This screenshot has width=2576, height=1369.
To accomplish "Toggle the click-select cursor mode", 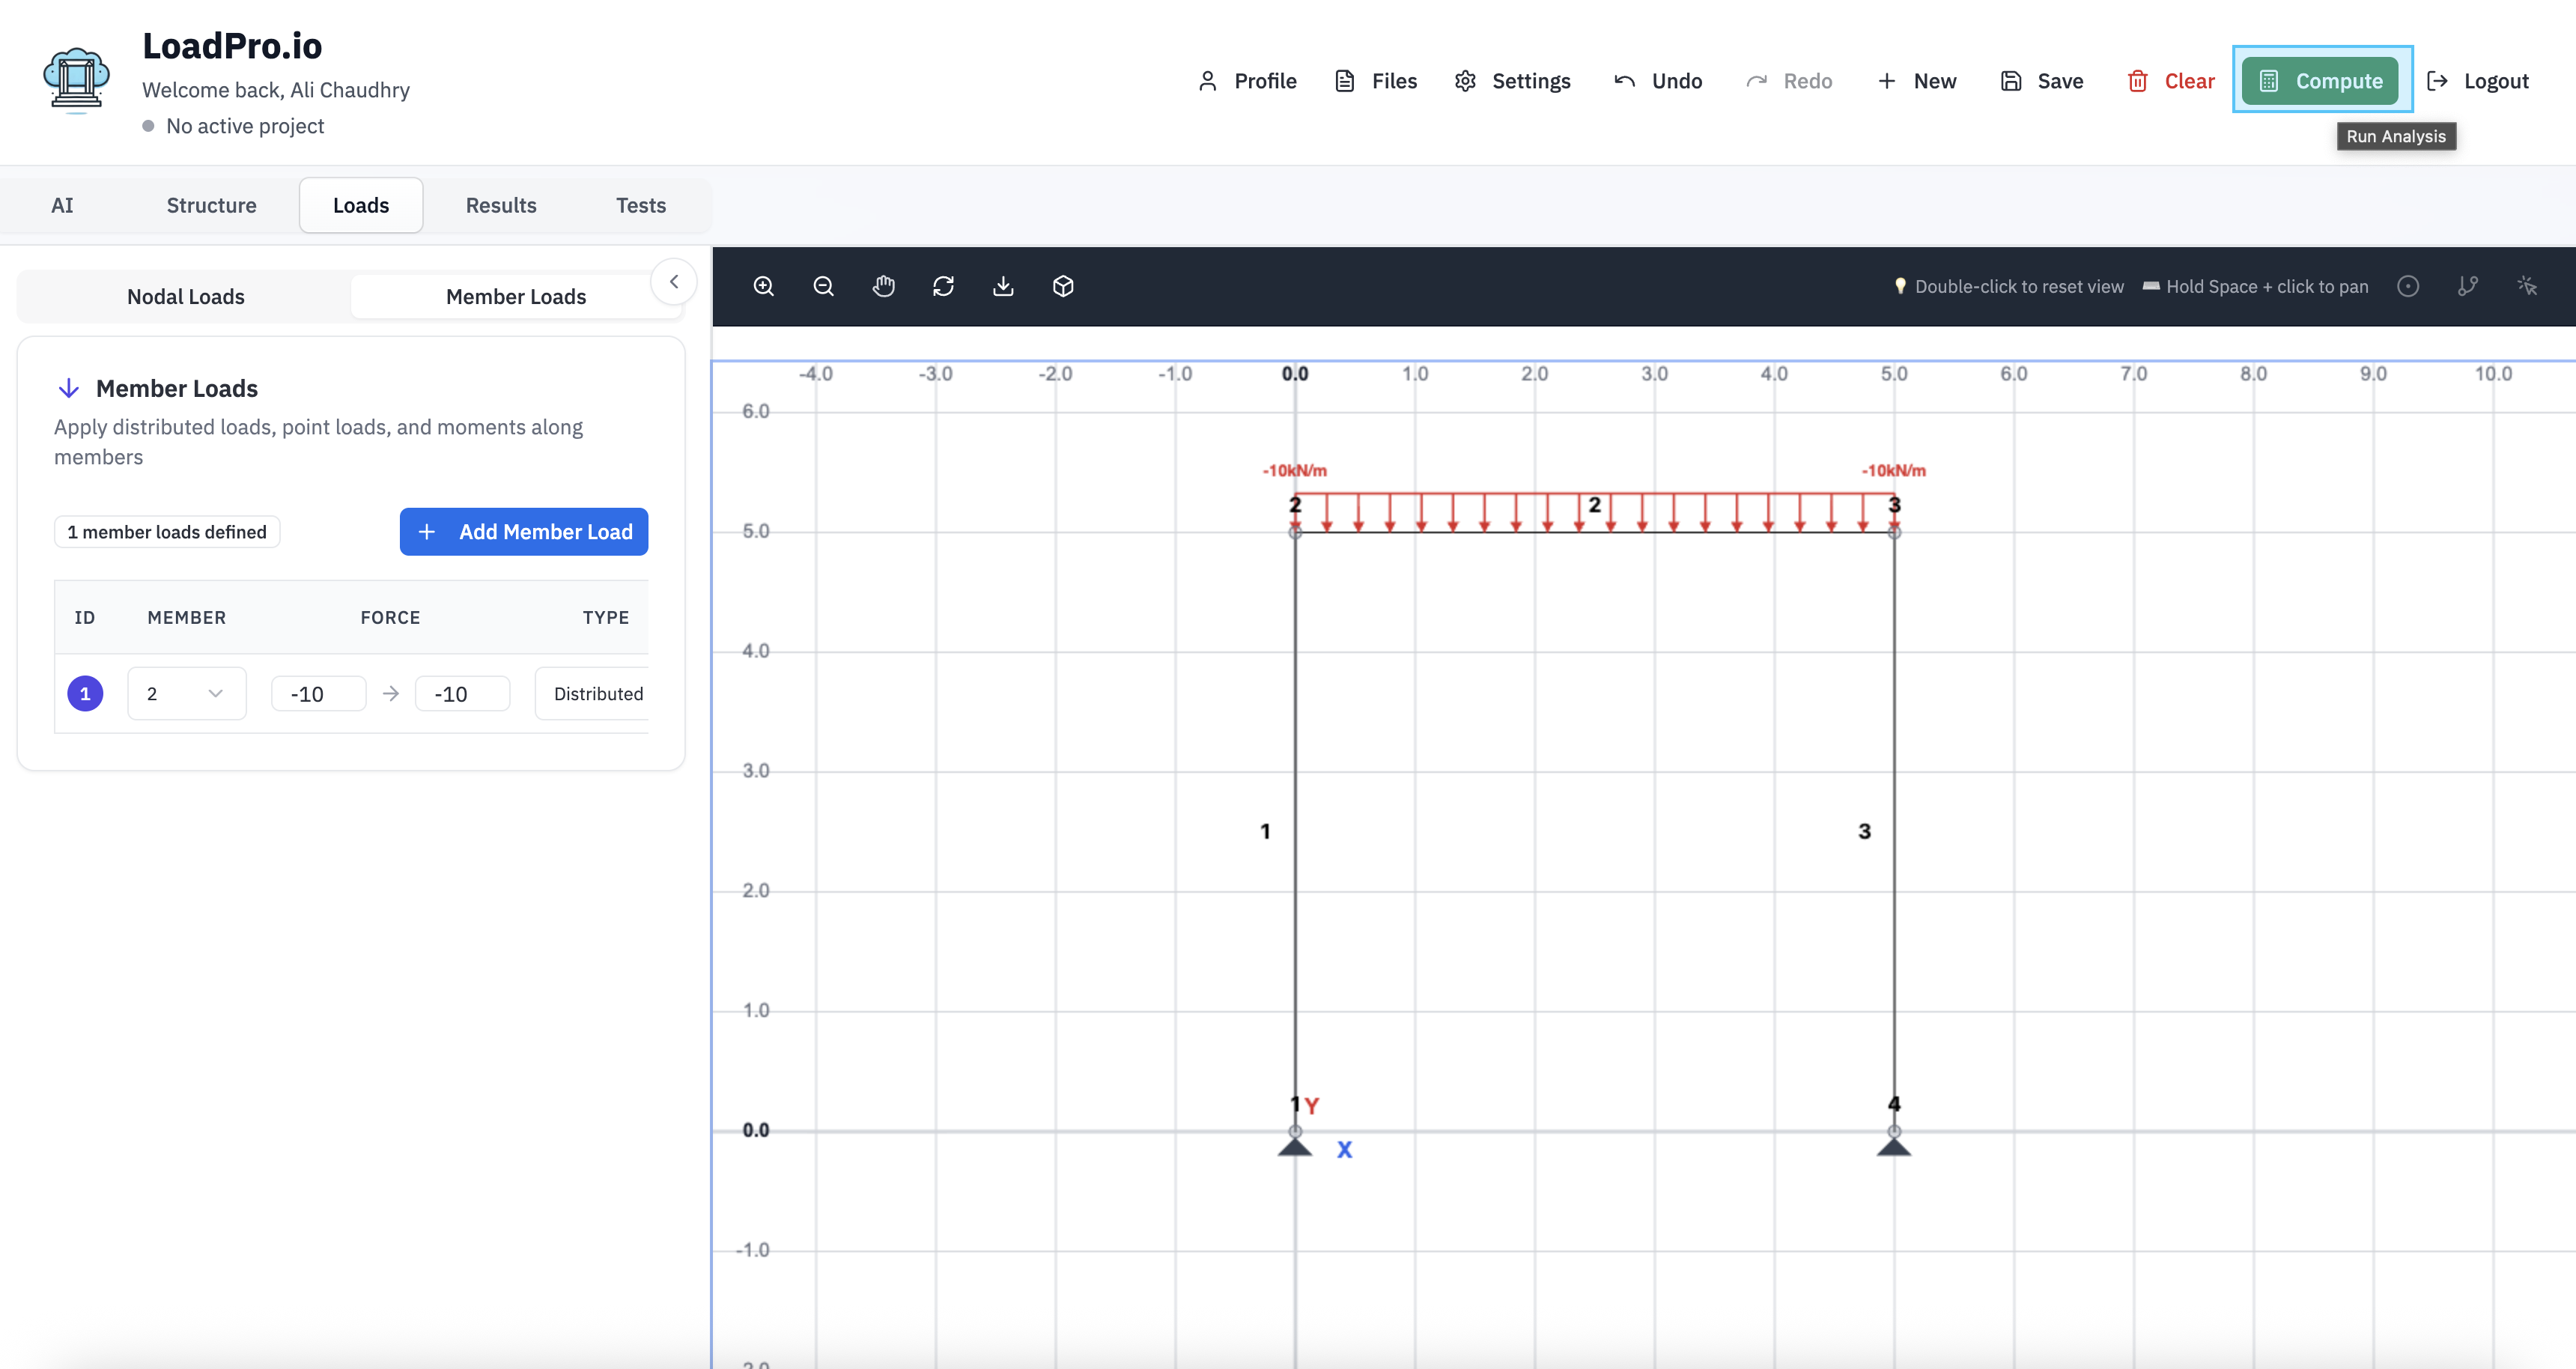I will tap(2528, 286).
